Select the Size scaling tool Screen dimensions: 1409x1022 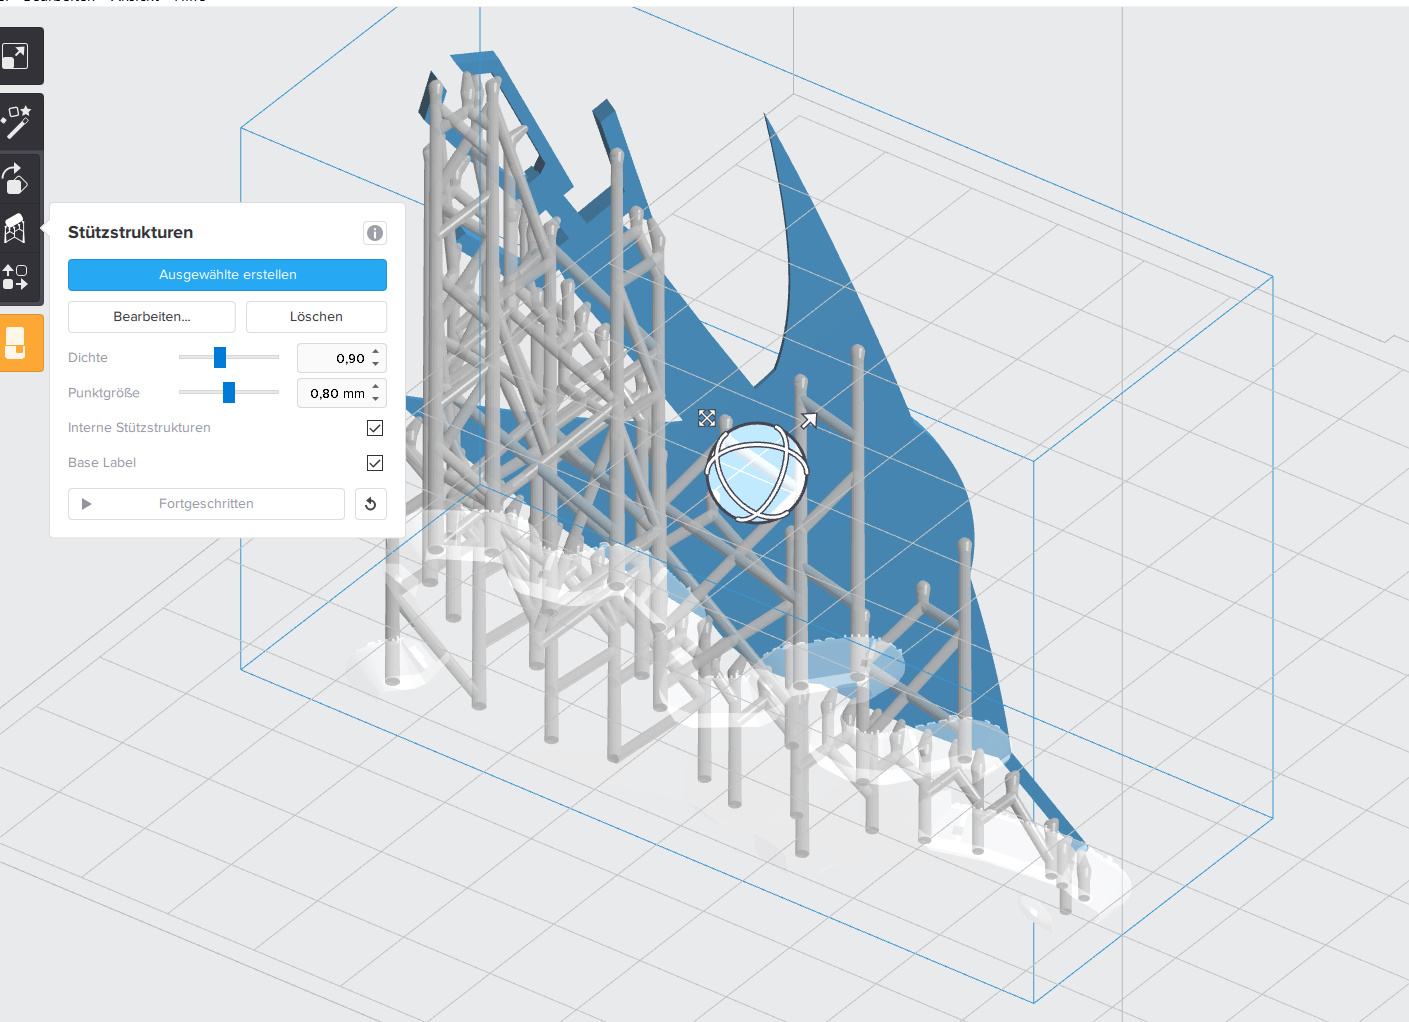click(15, 56)
